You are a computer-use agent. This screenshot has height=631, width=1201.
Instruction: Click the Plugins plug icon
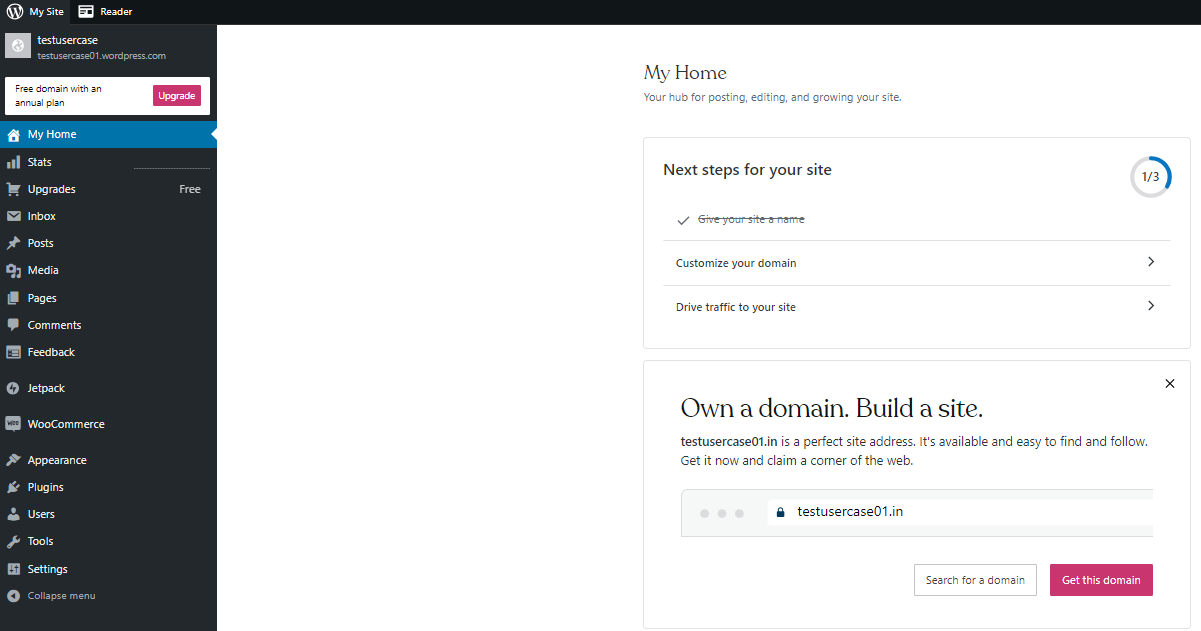[x=14, y=487]
